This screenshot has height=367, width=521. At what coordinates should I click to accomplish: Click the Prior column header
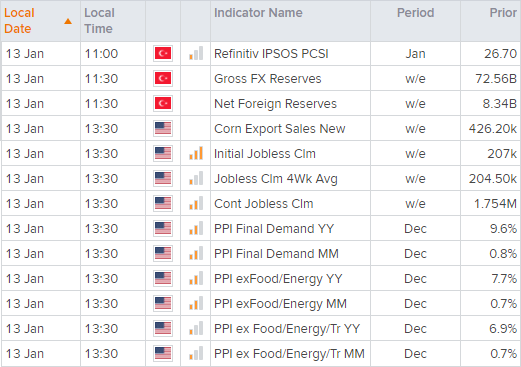pyautogui.click(x=503, y=13)
